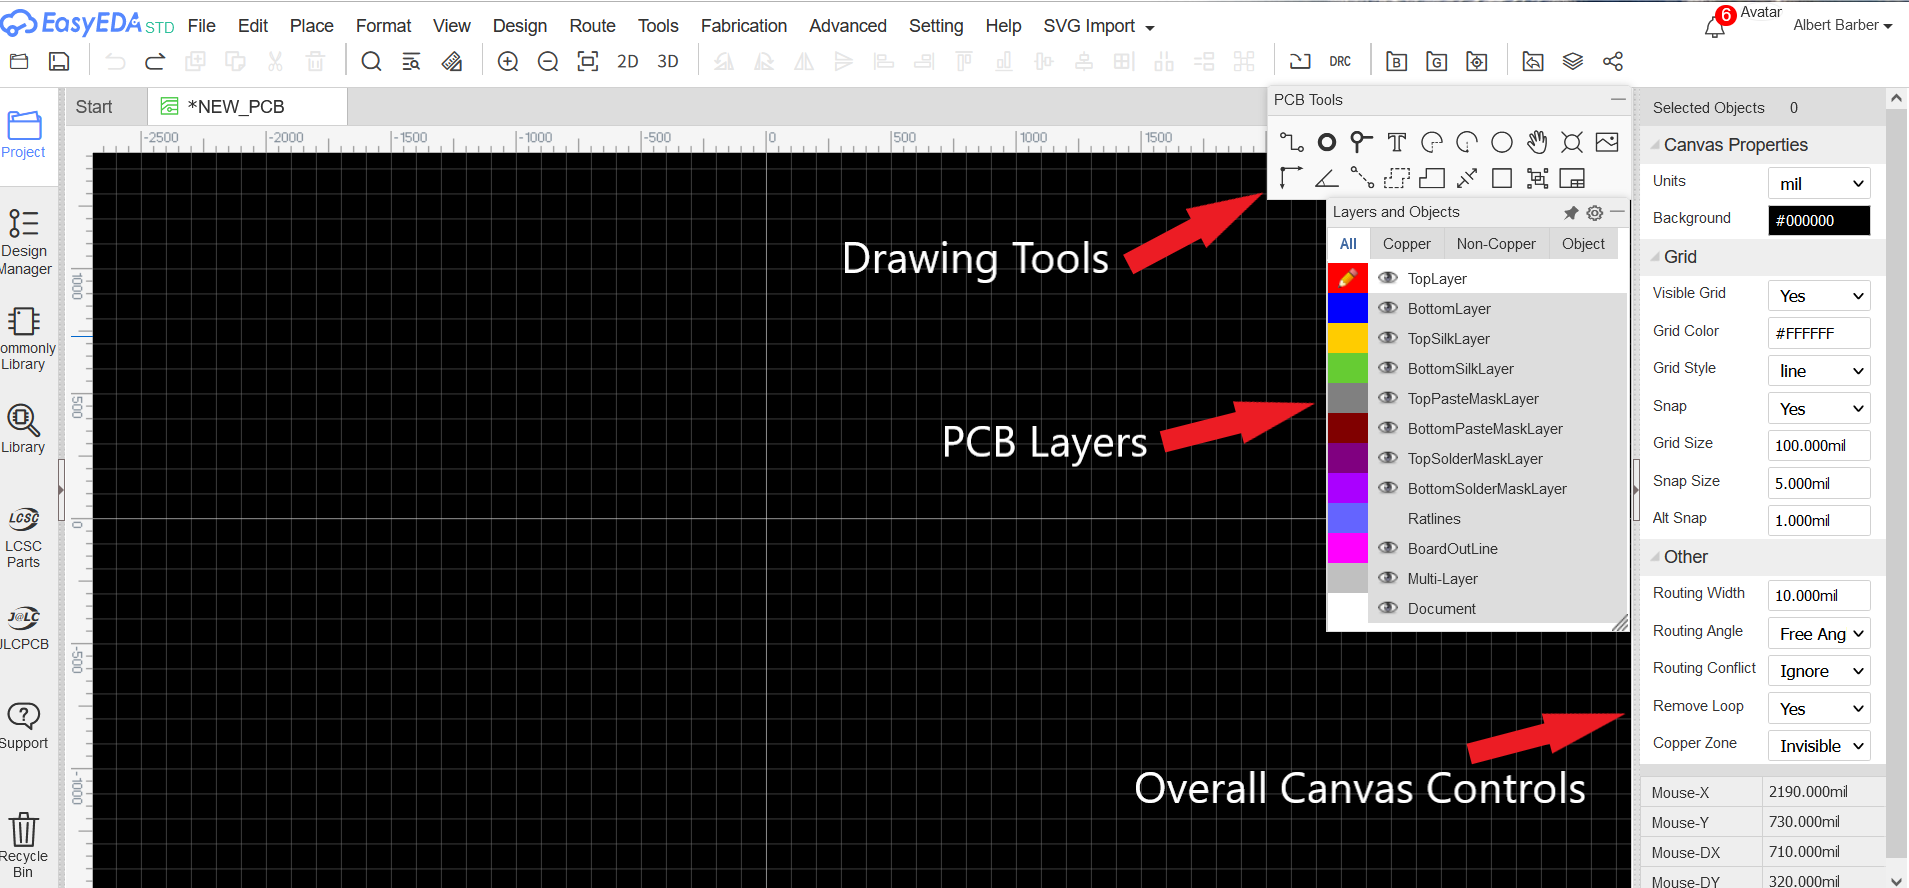Activate the hand Move tool
This screenshot has height=888, width=1909.
coord(1537,142)
